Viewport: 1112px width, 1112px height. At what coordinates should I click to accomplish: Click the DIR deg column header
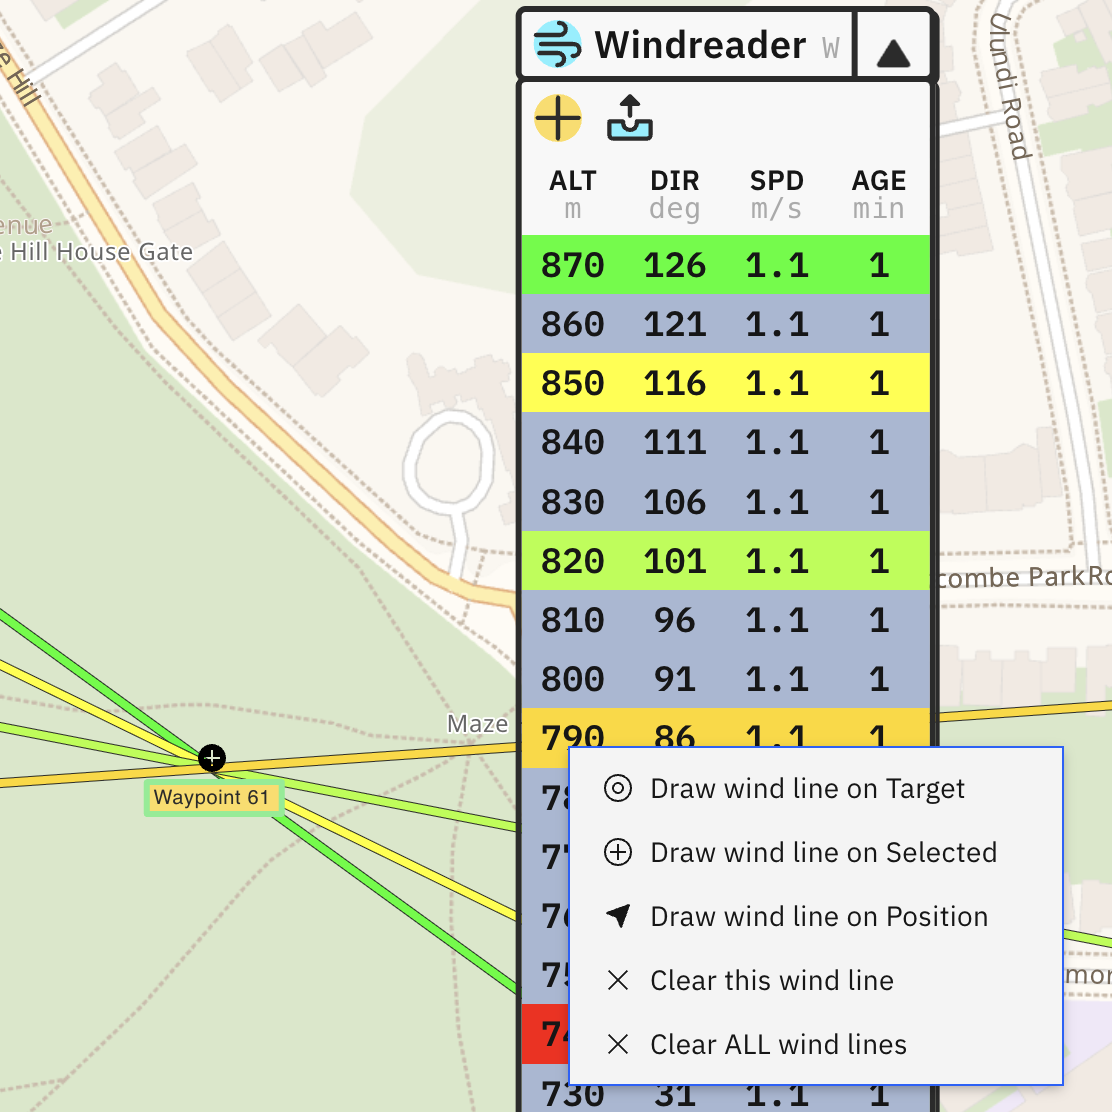click(x=674, y=194)
